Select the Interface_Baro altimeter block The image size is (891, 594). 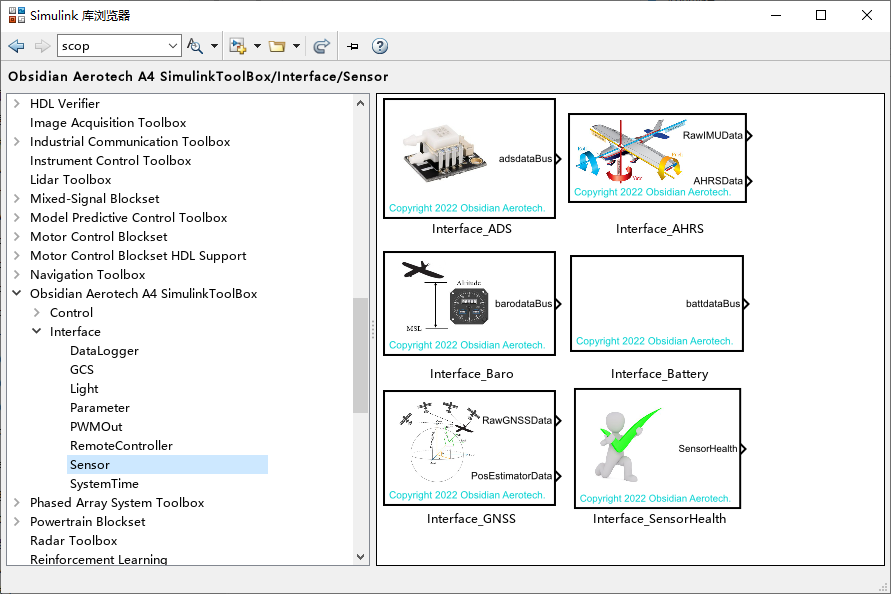click(469, 304)
